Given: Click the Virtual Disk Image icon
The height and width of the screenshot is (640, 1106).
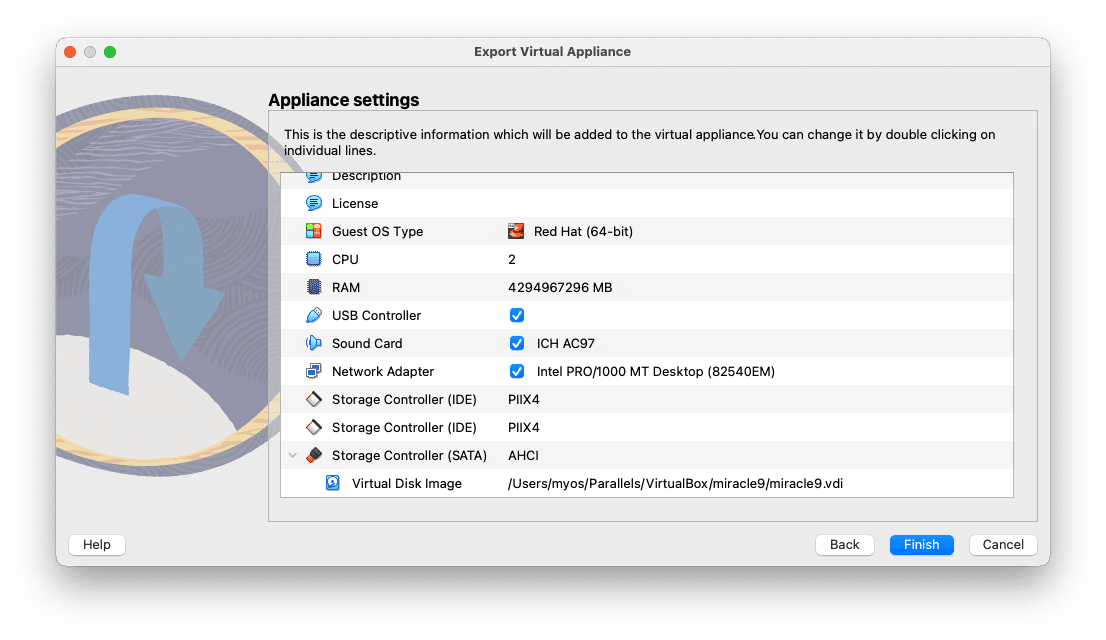Looking at the screenshot, I should (x=333, y=483).
